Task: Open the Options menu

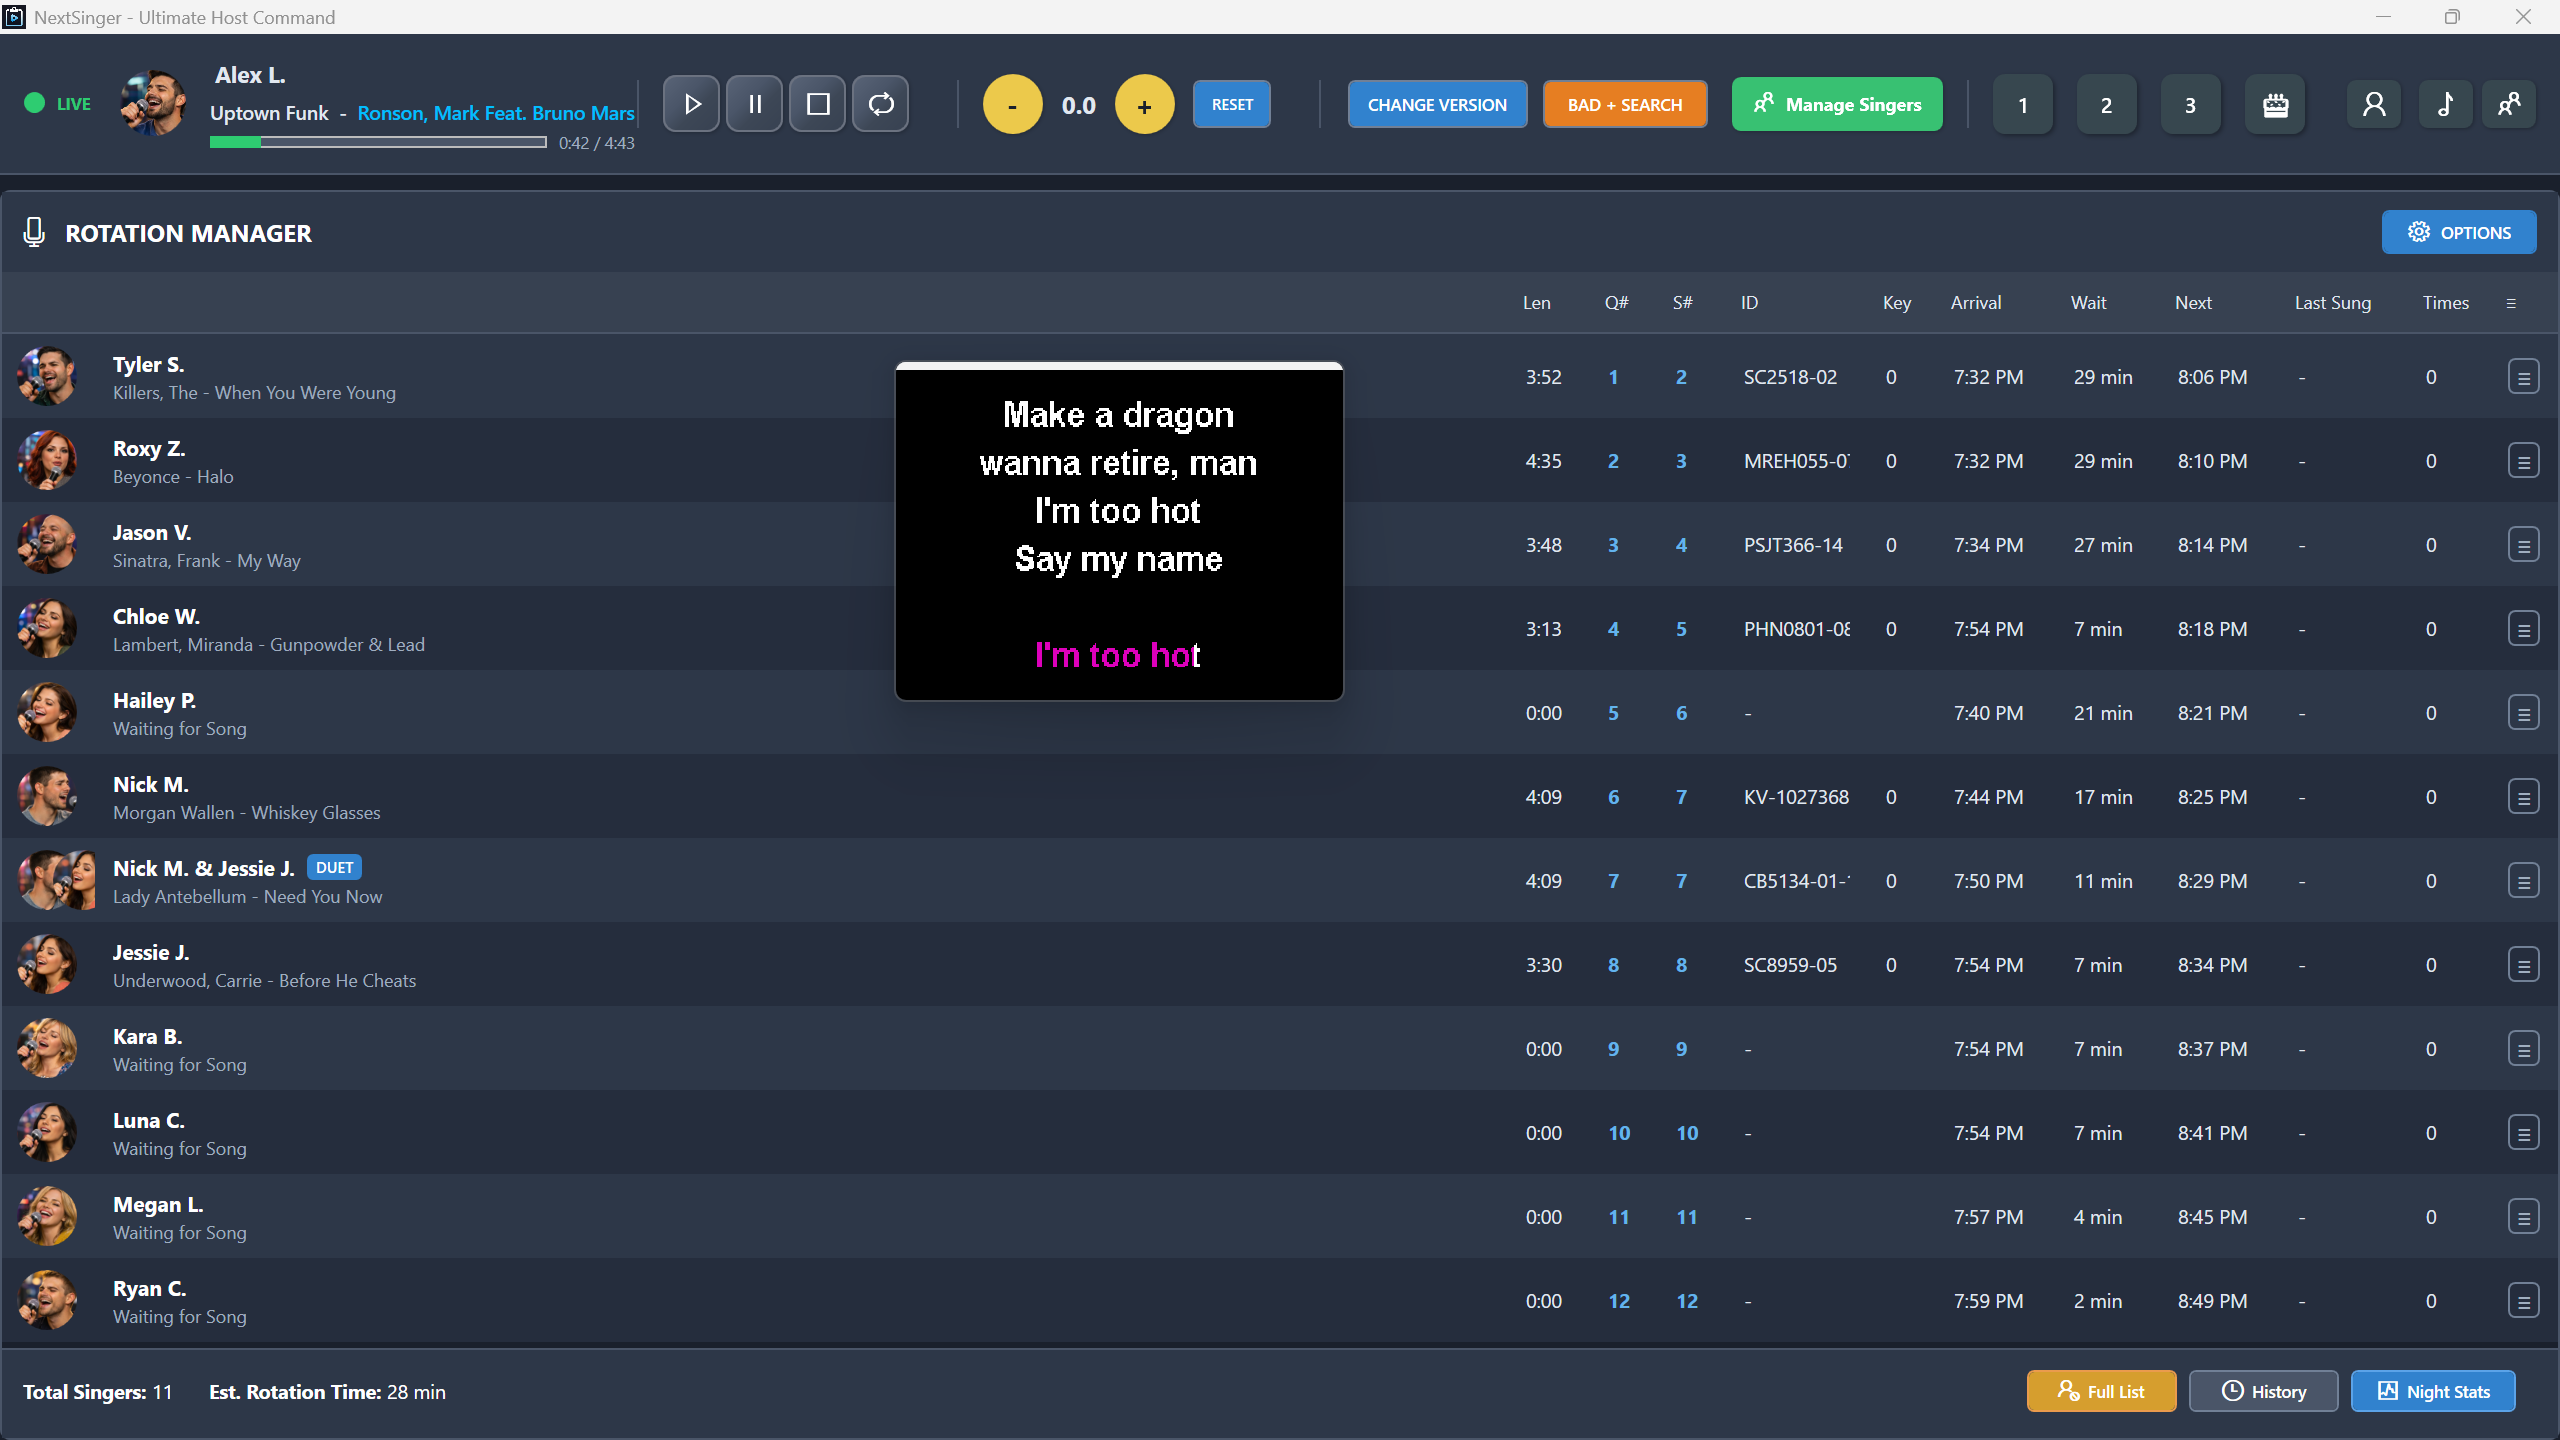Action: 2457,232
